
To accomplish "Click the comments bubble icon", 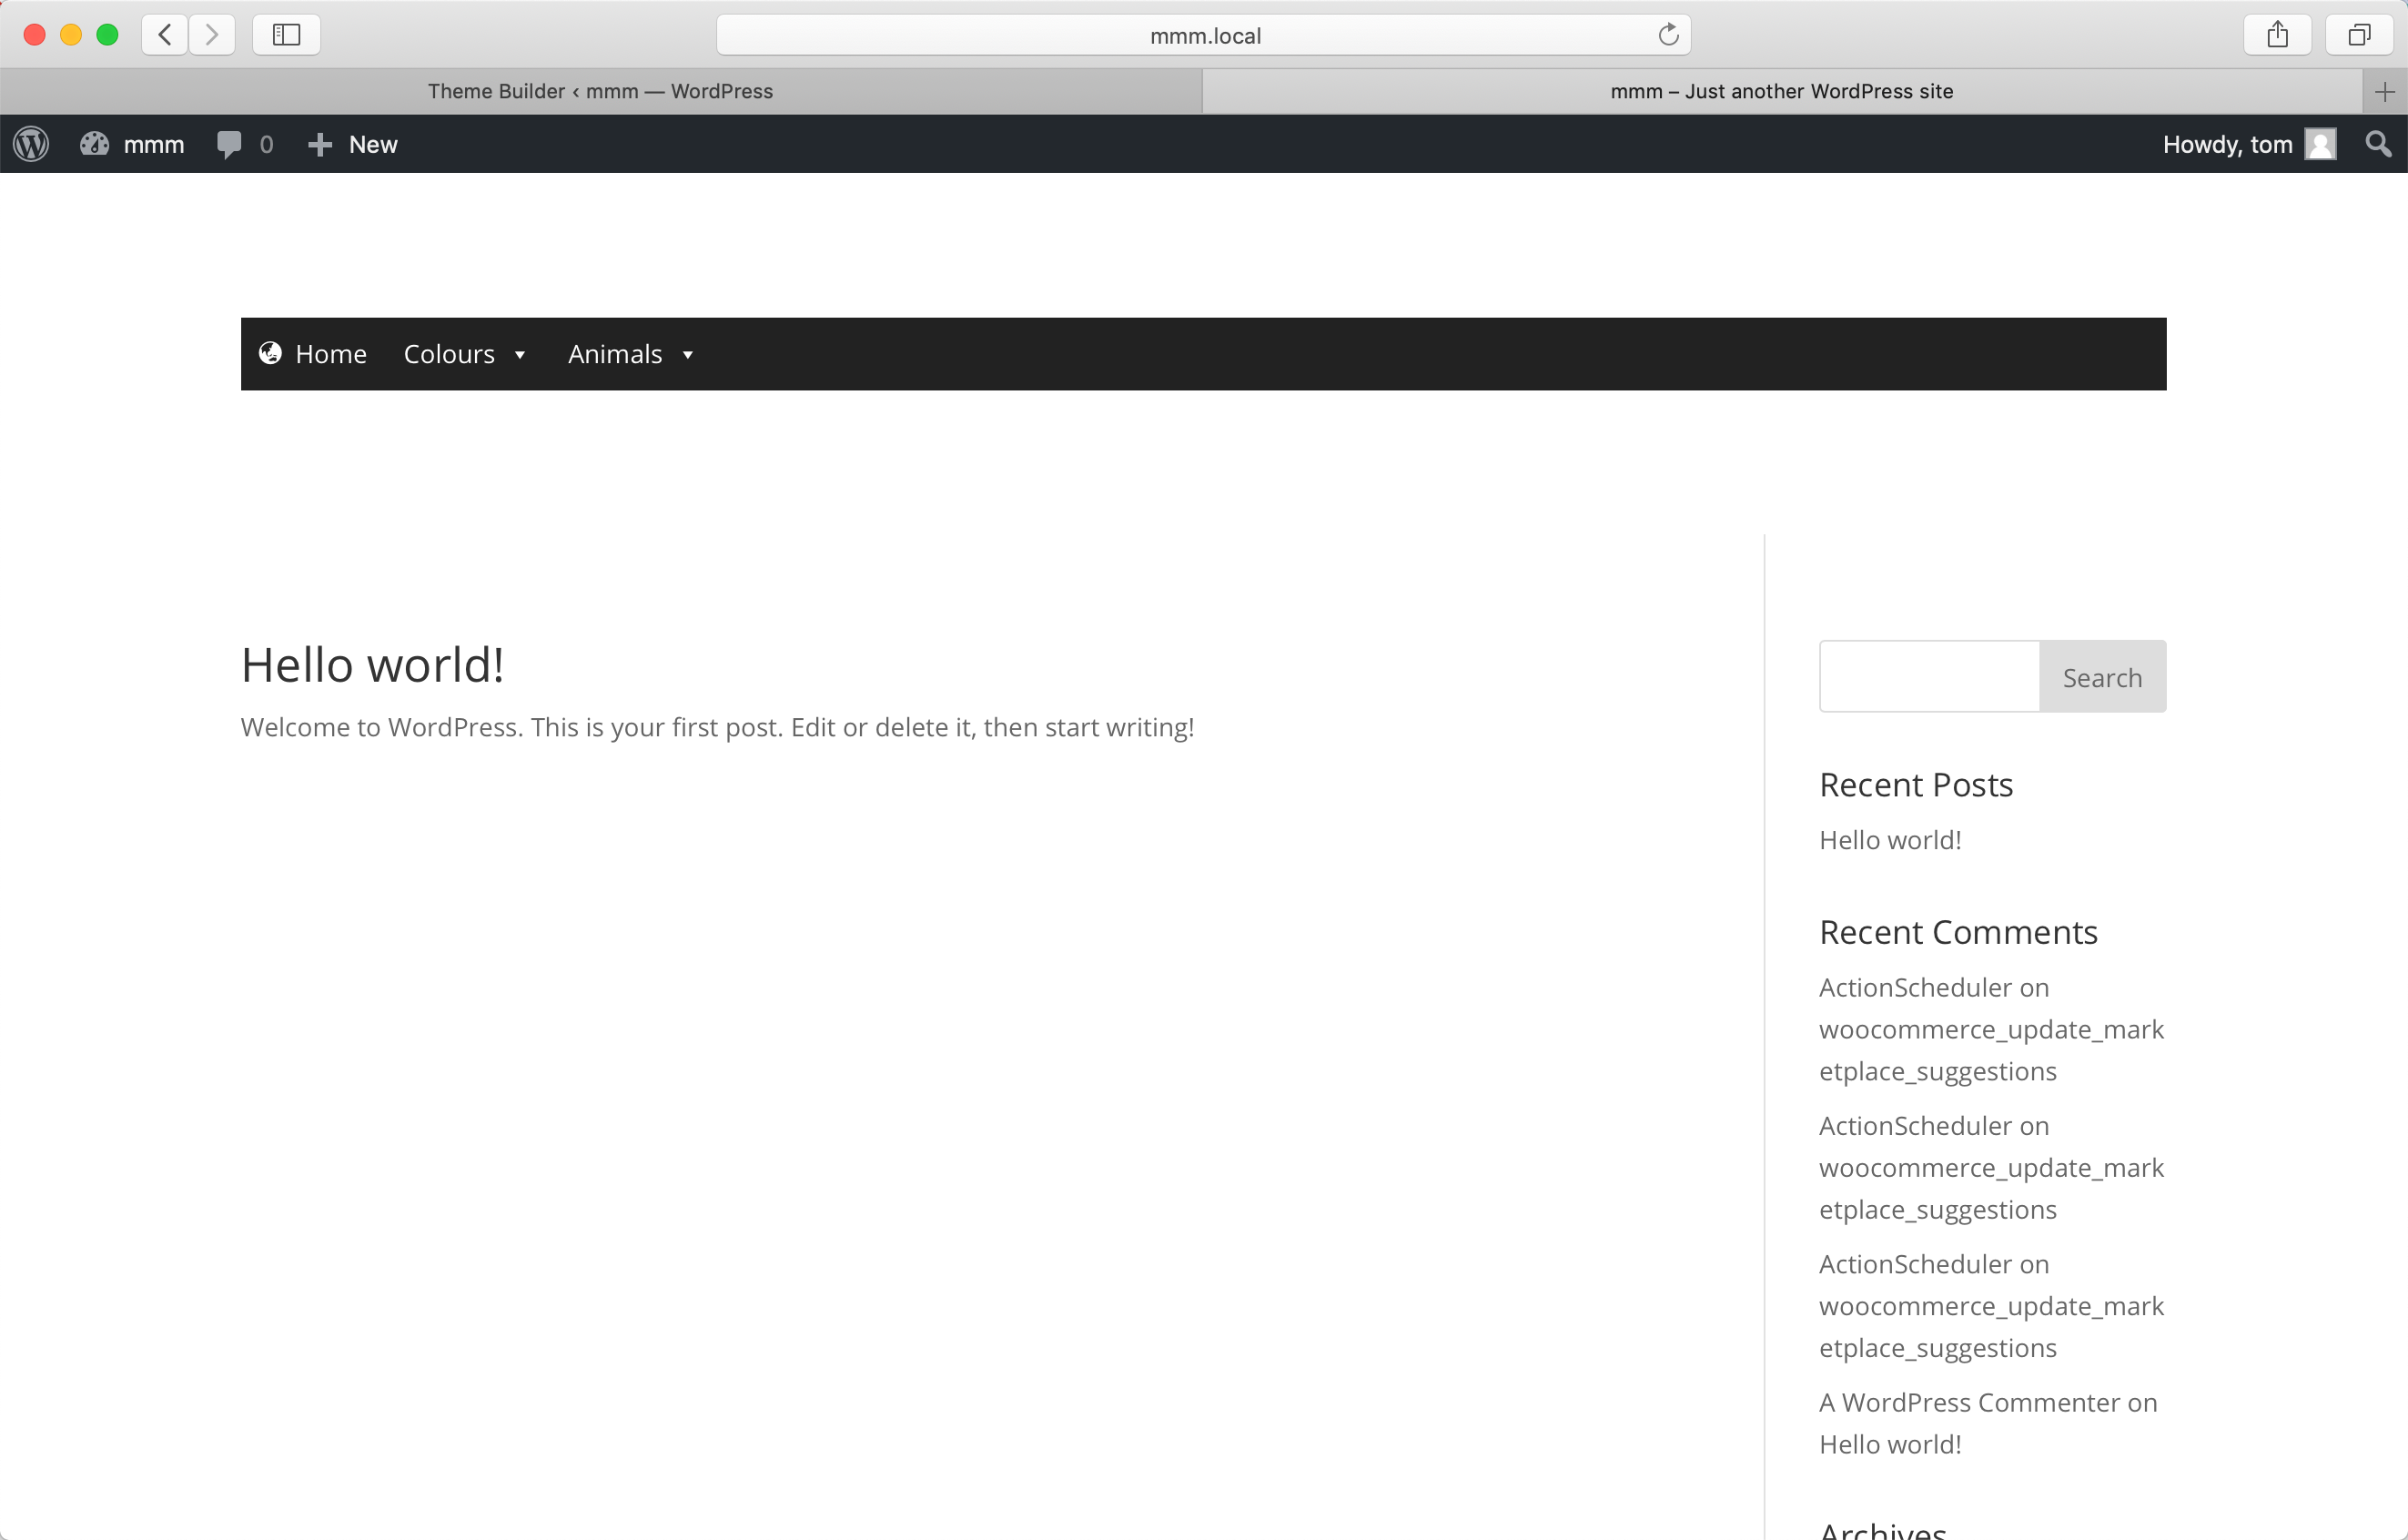I will [x=229, y=144].
